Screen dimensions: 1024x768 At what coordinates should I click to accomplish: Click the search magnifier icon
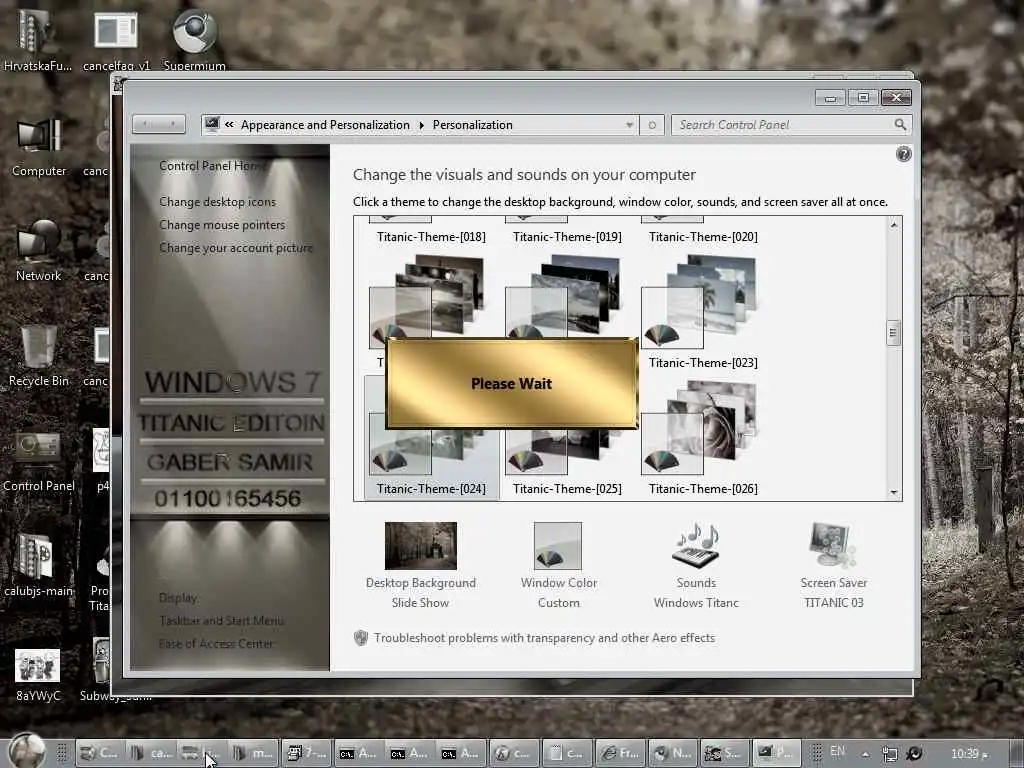pos(900,124)
